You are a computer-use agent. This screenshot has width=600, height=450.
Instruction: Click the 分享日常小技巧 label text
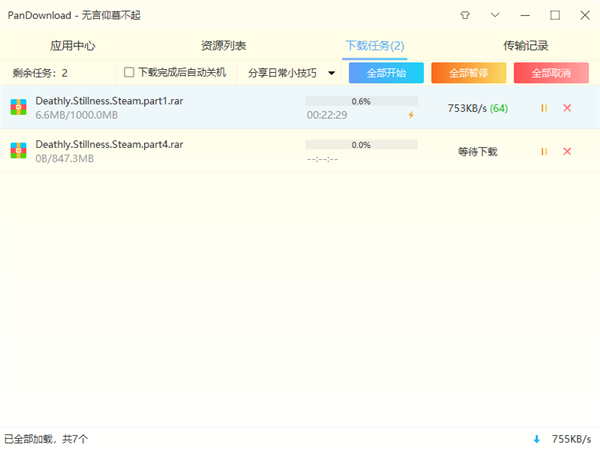[x=282, y=73]
